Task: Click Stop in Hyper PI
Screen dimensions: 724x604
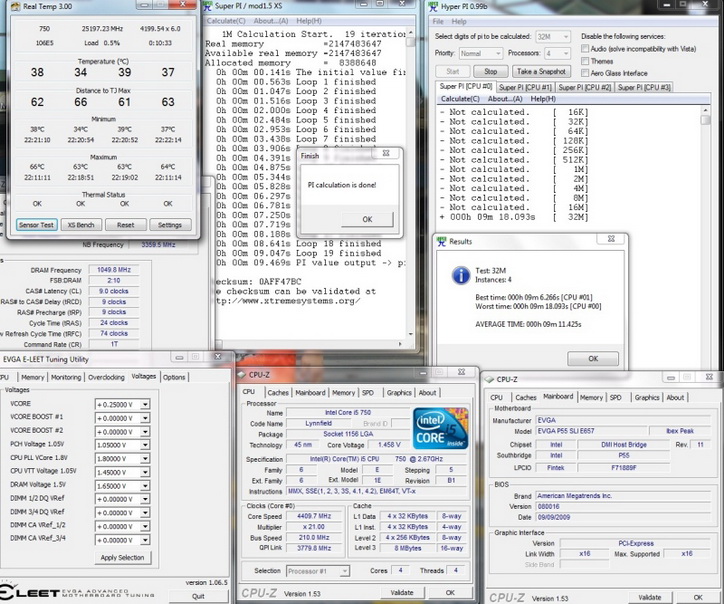Action: click(490, 72)
